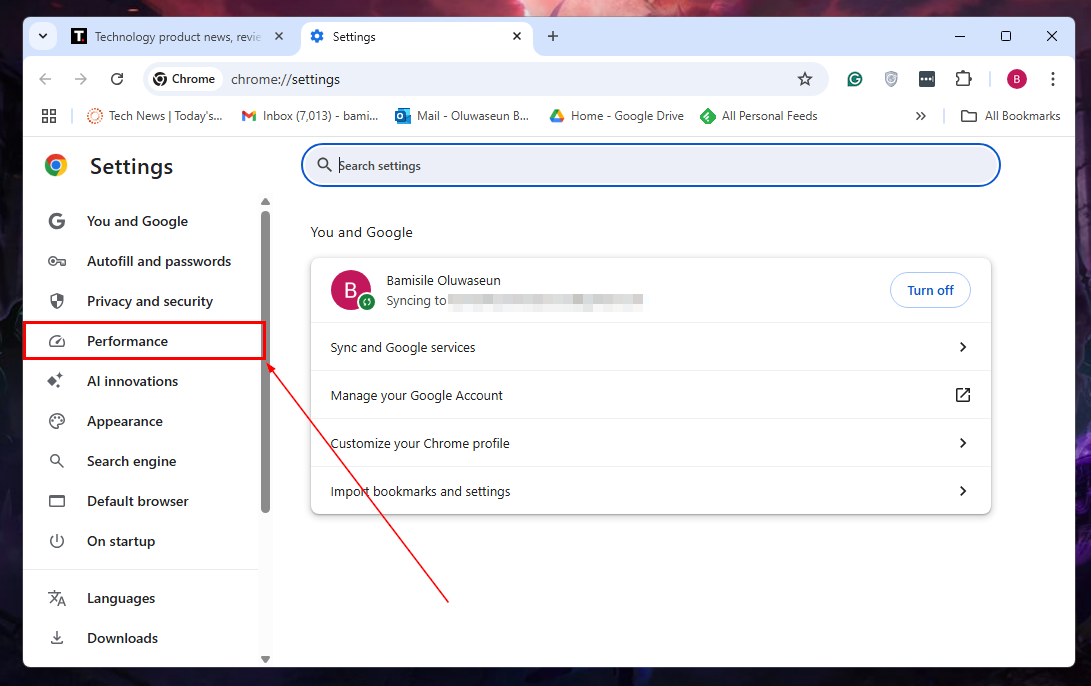Open a new tab with the plus button
Screen dimensions: 1091x686
coord(553,37)
